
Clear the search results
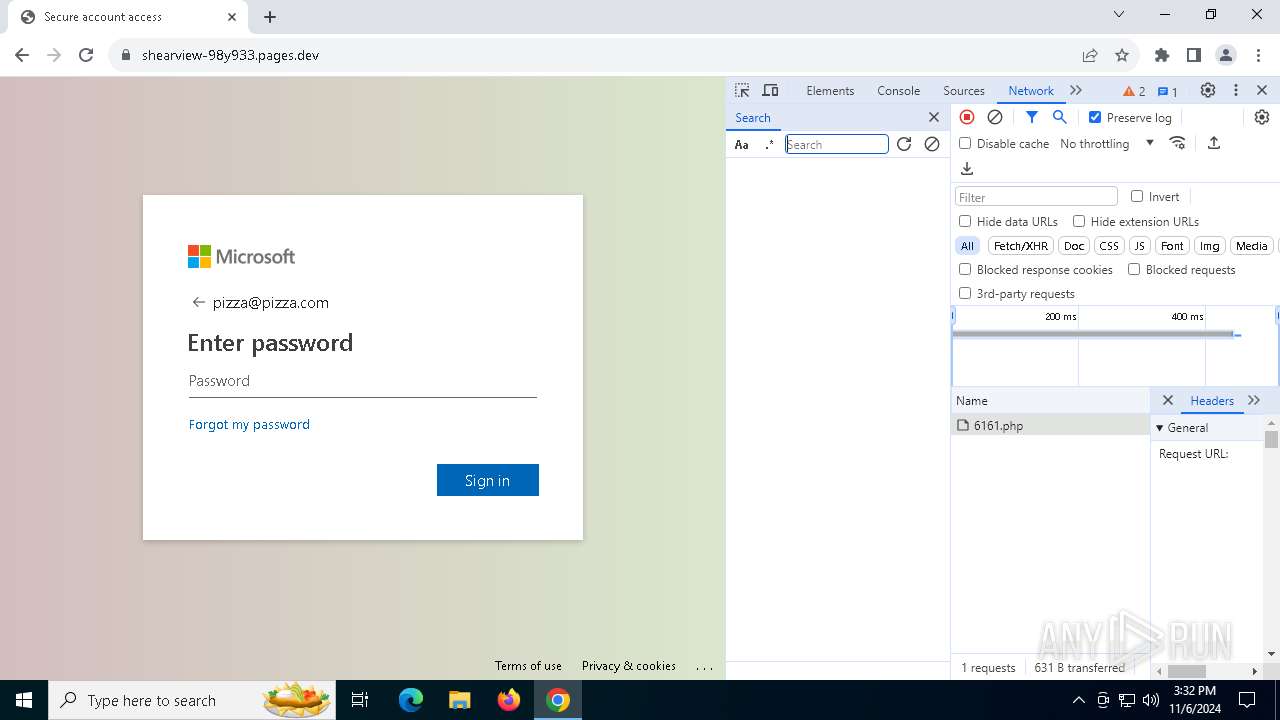[932, 144]
